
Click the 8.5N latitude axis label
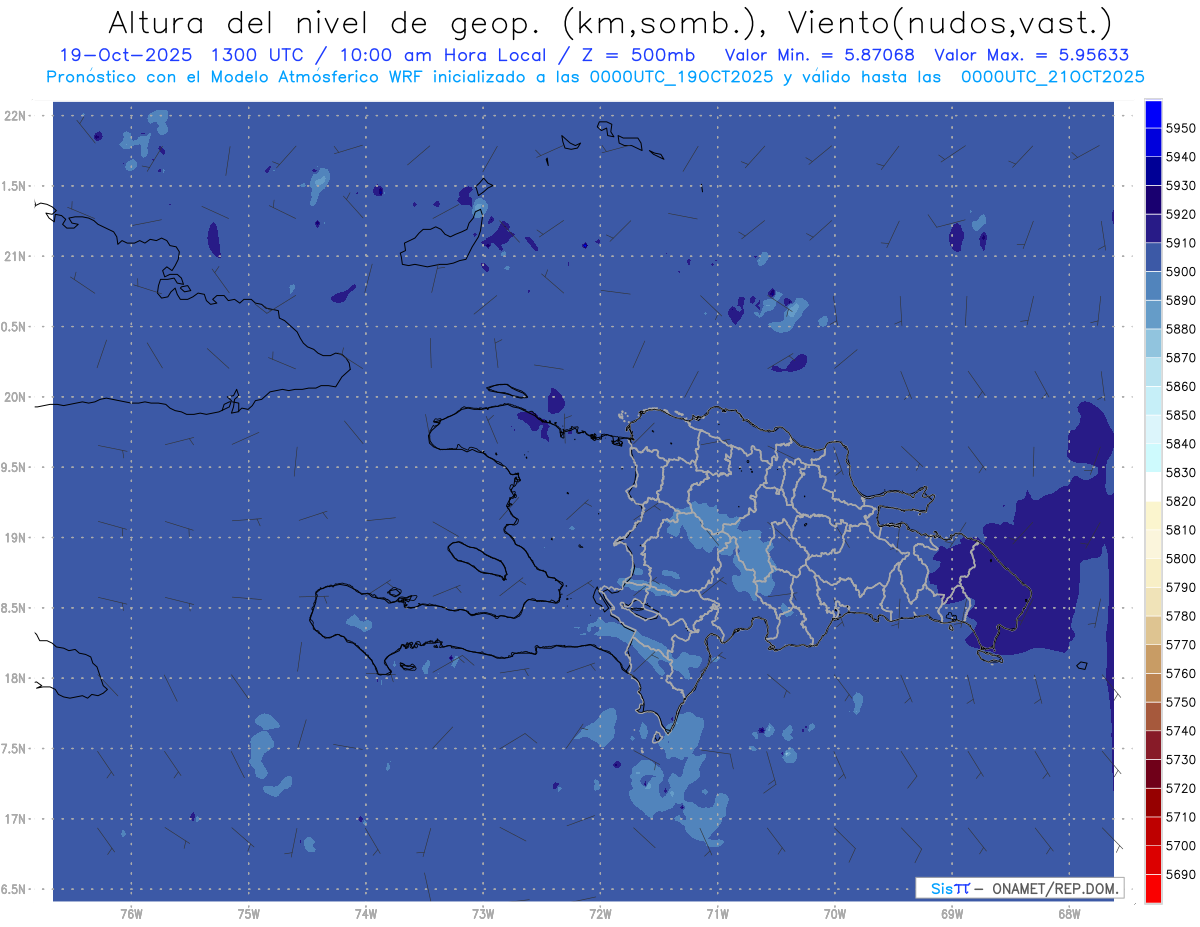pos(15,609)
